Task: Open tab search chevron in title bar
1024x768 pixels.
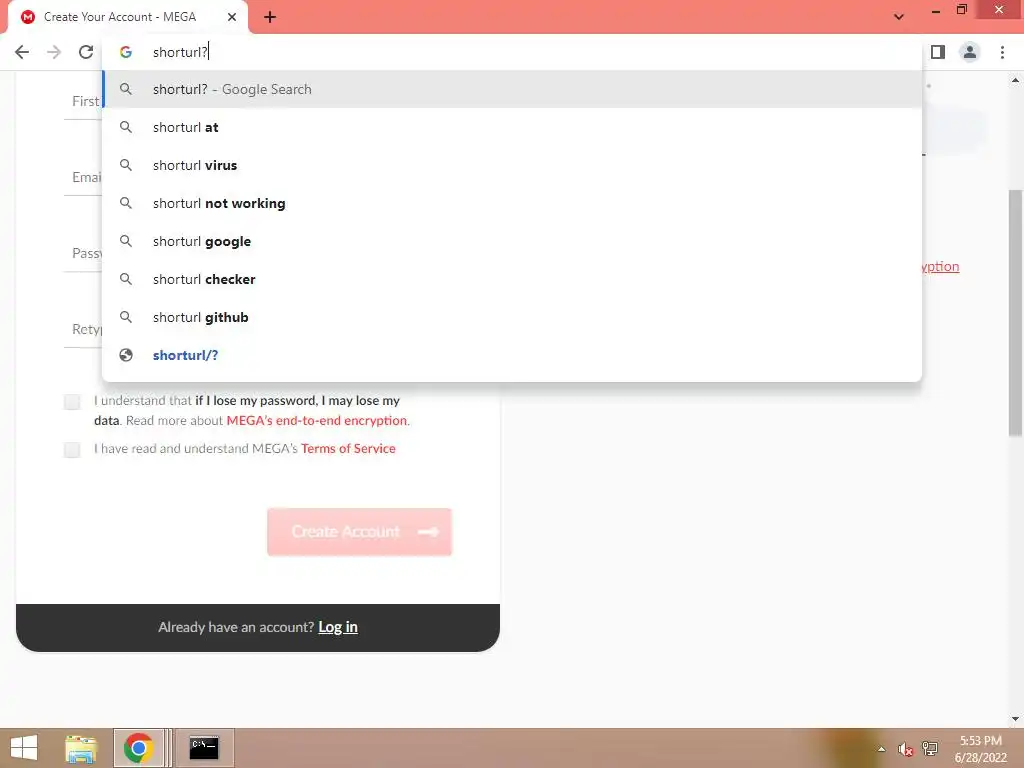Action: pyautogui.click(x=899, y=17)
